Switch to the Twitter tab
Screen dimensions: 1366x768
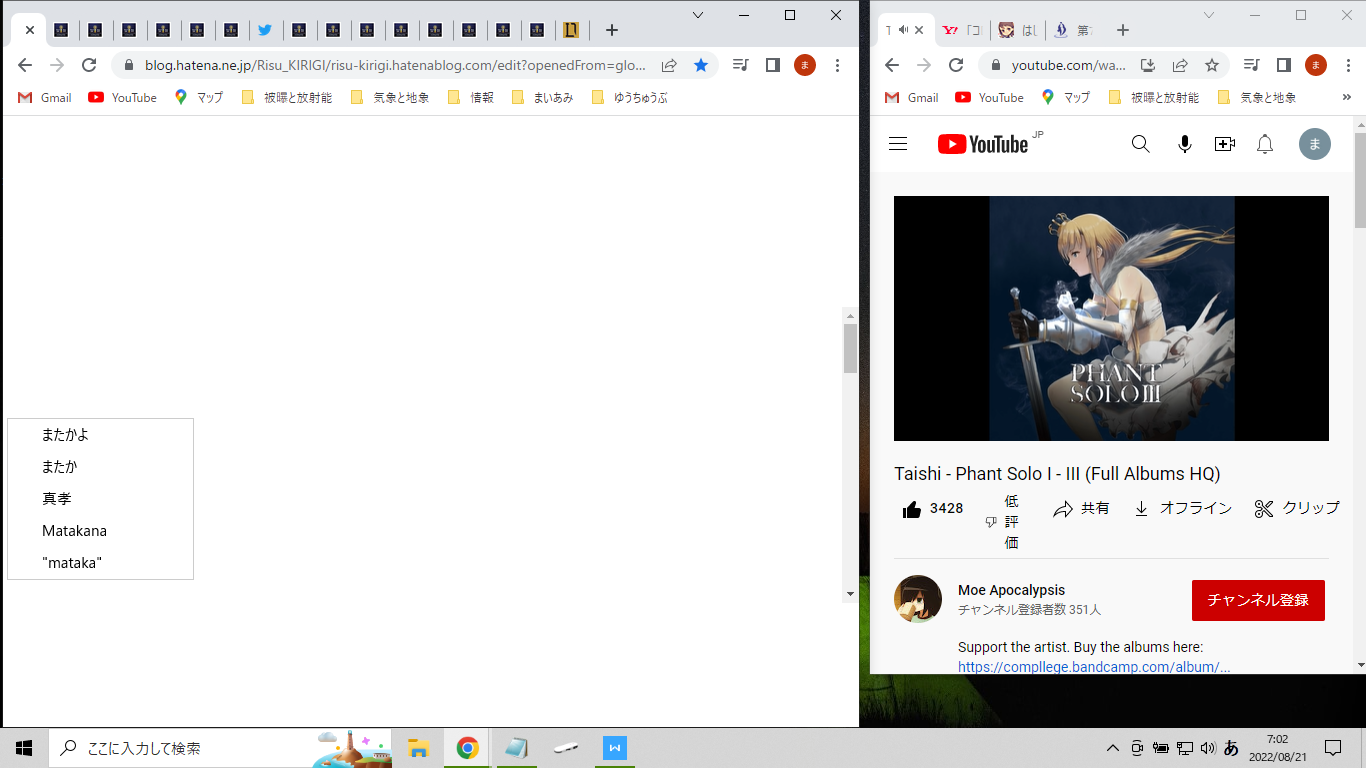pyautogui.click(x=265, y=30)
